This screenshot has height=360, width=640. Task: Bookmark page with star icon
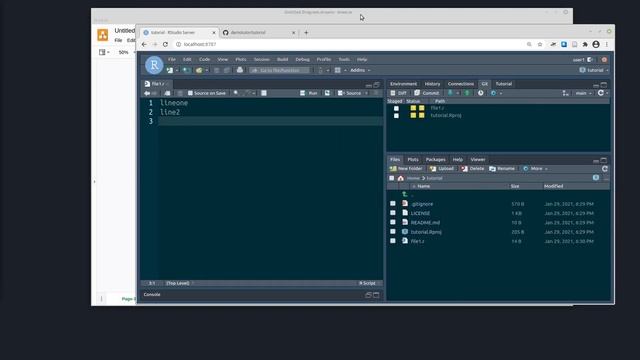540,44
